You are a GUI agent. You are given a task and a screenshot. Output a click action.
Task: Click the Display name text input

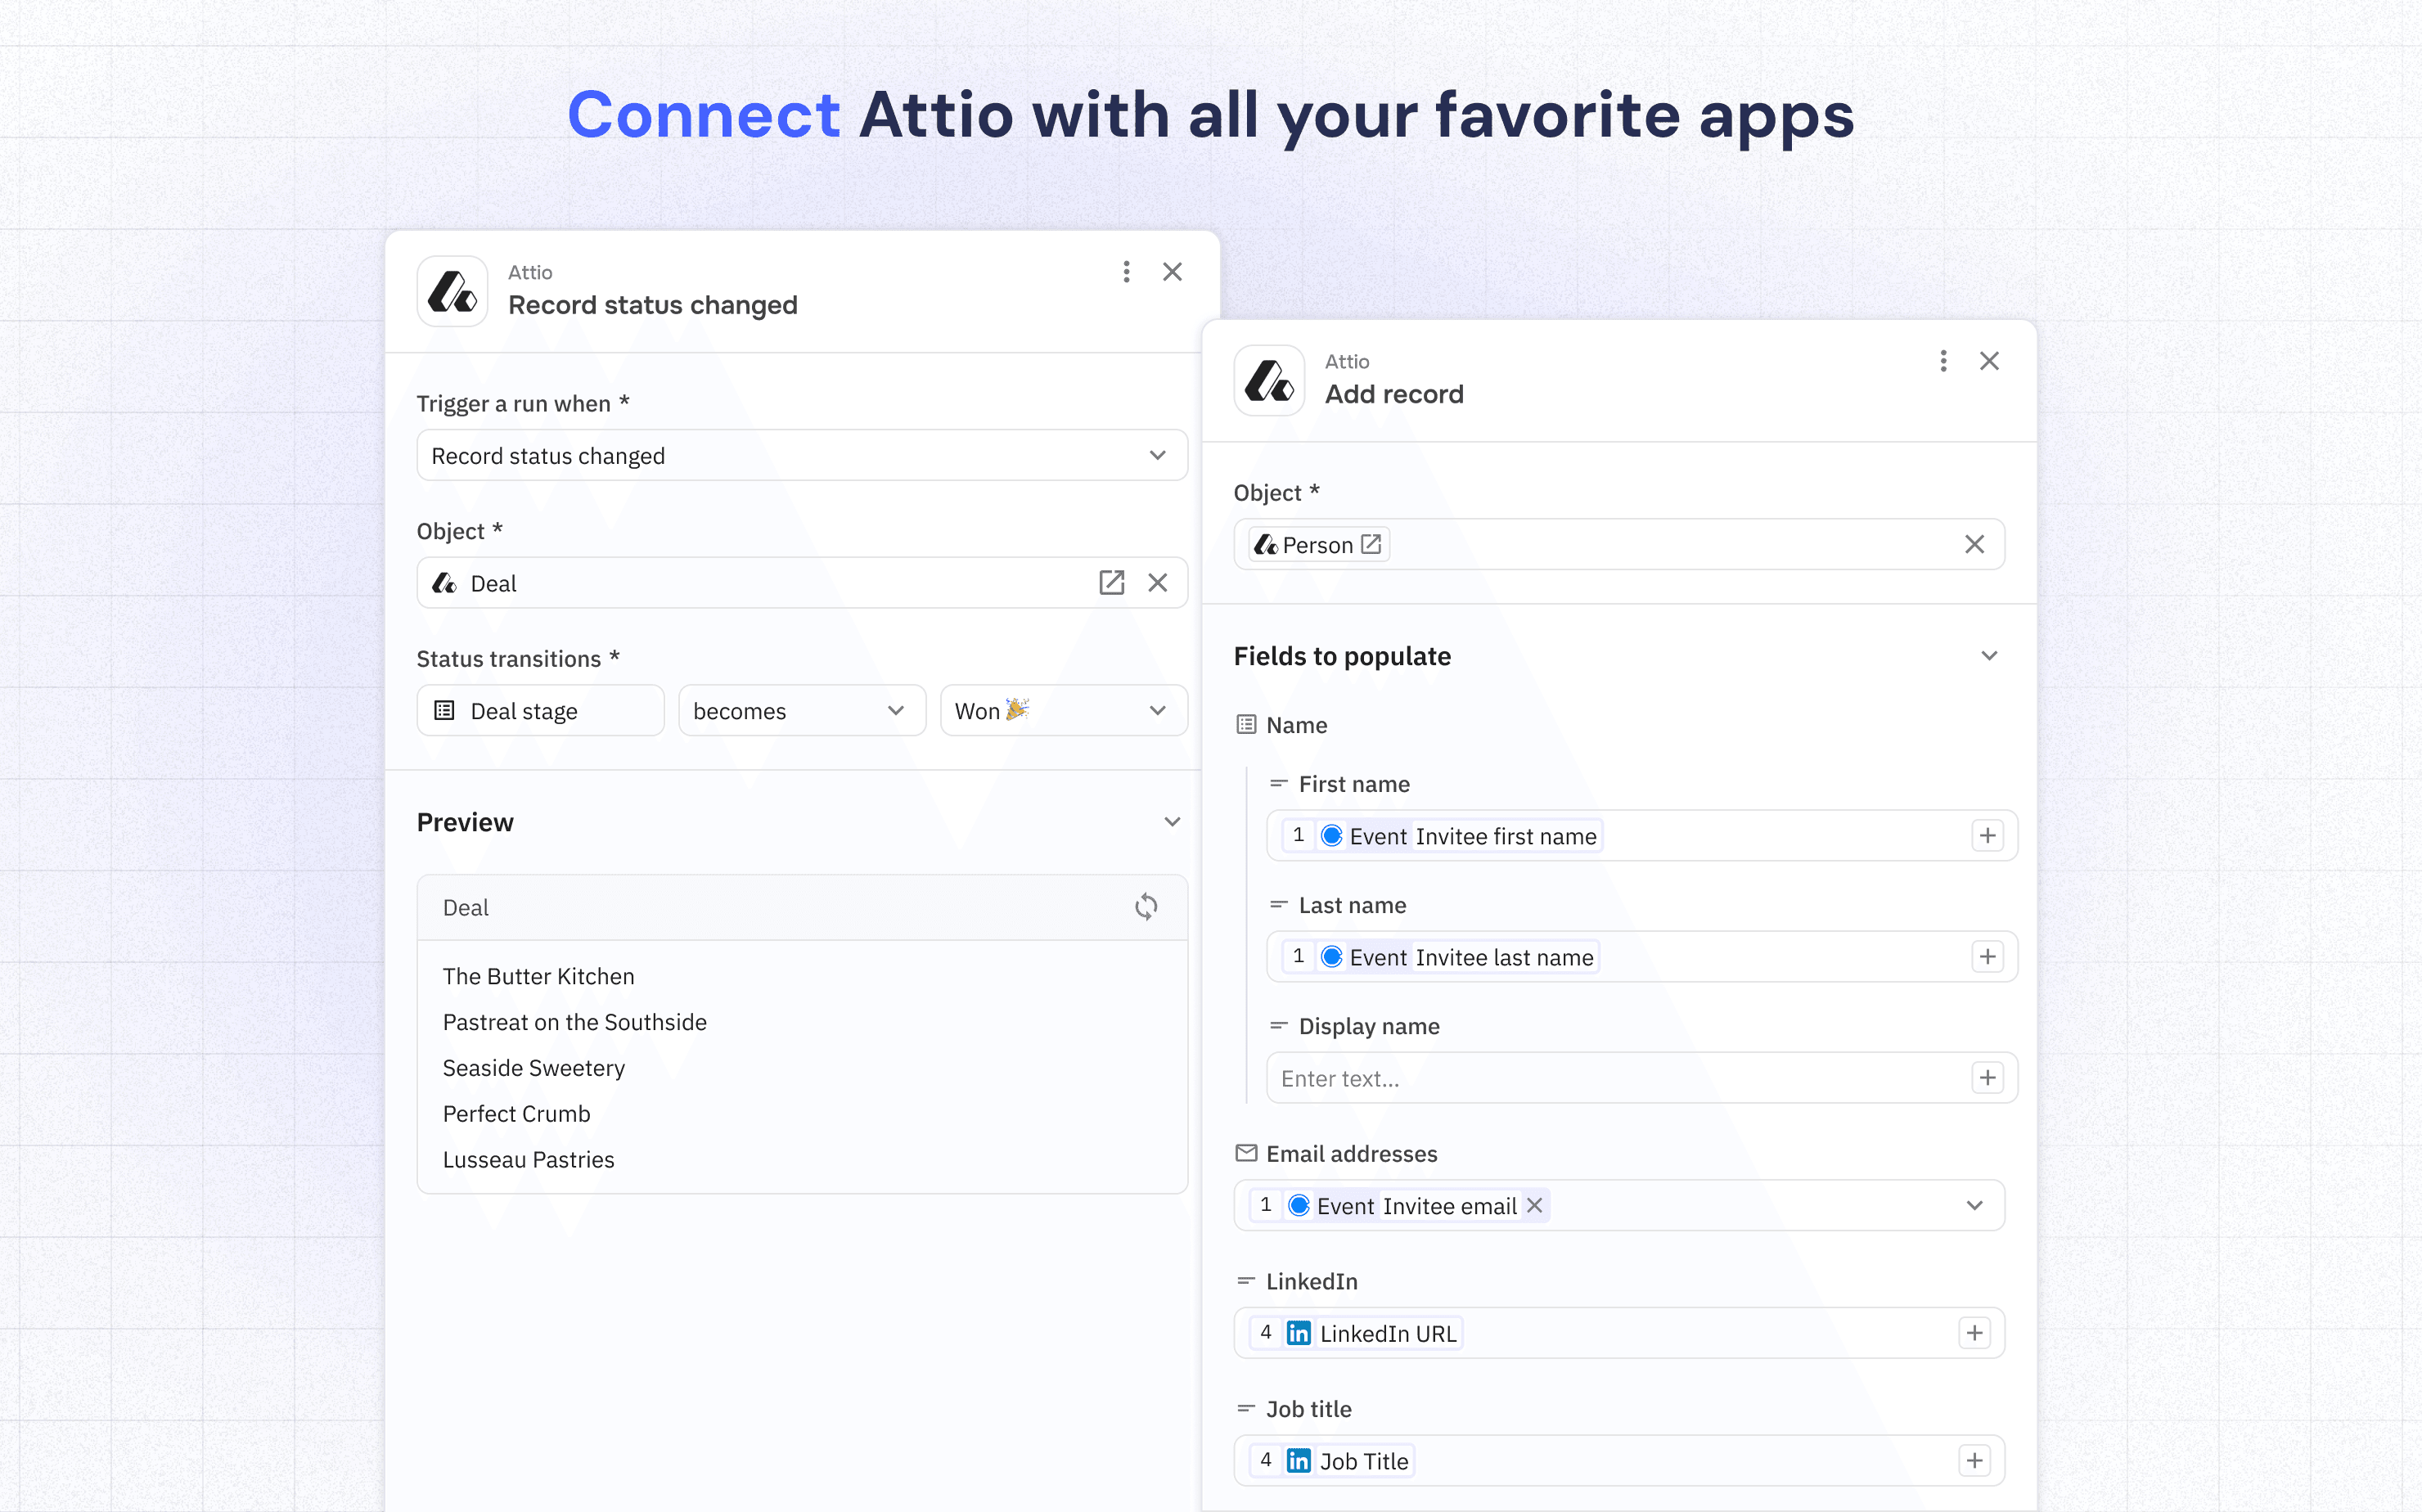1615,1078
